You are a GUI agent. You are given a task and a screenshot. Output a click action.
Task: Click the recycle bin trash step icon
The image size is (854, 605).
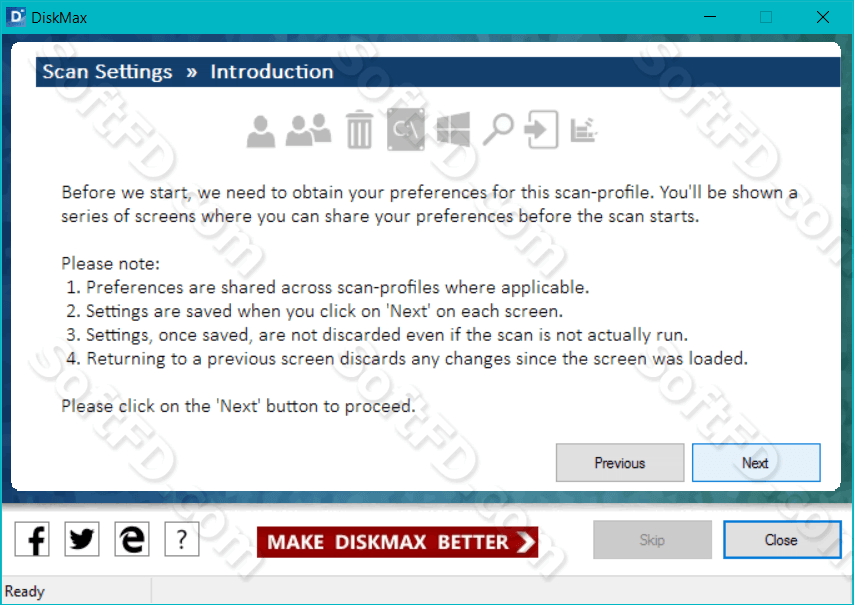(359, 130)
